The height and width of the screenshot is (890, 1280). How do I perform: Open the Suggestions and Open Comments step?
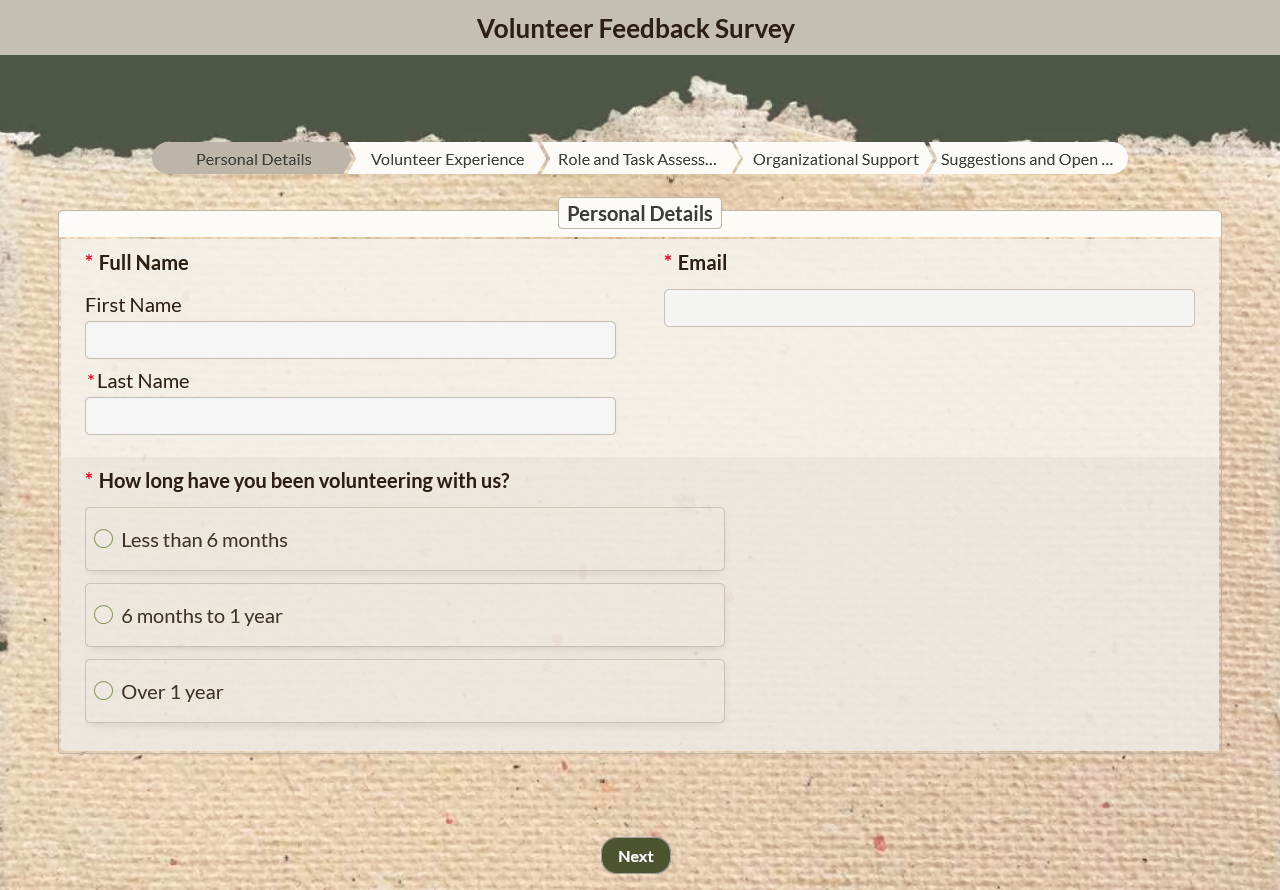[x=1027, y=158]
